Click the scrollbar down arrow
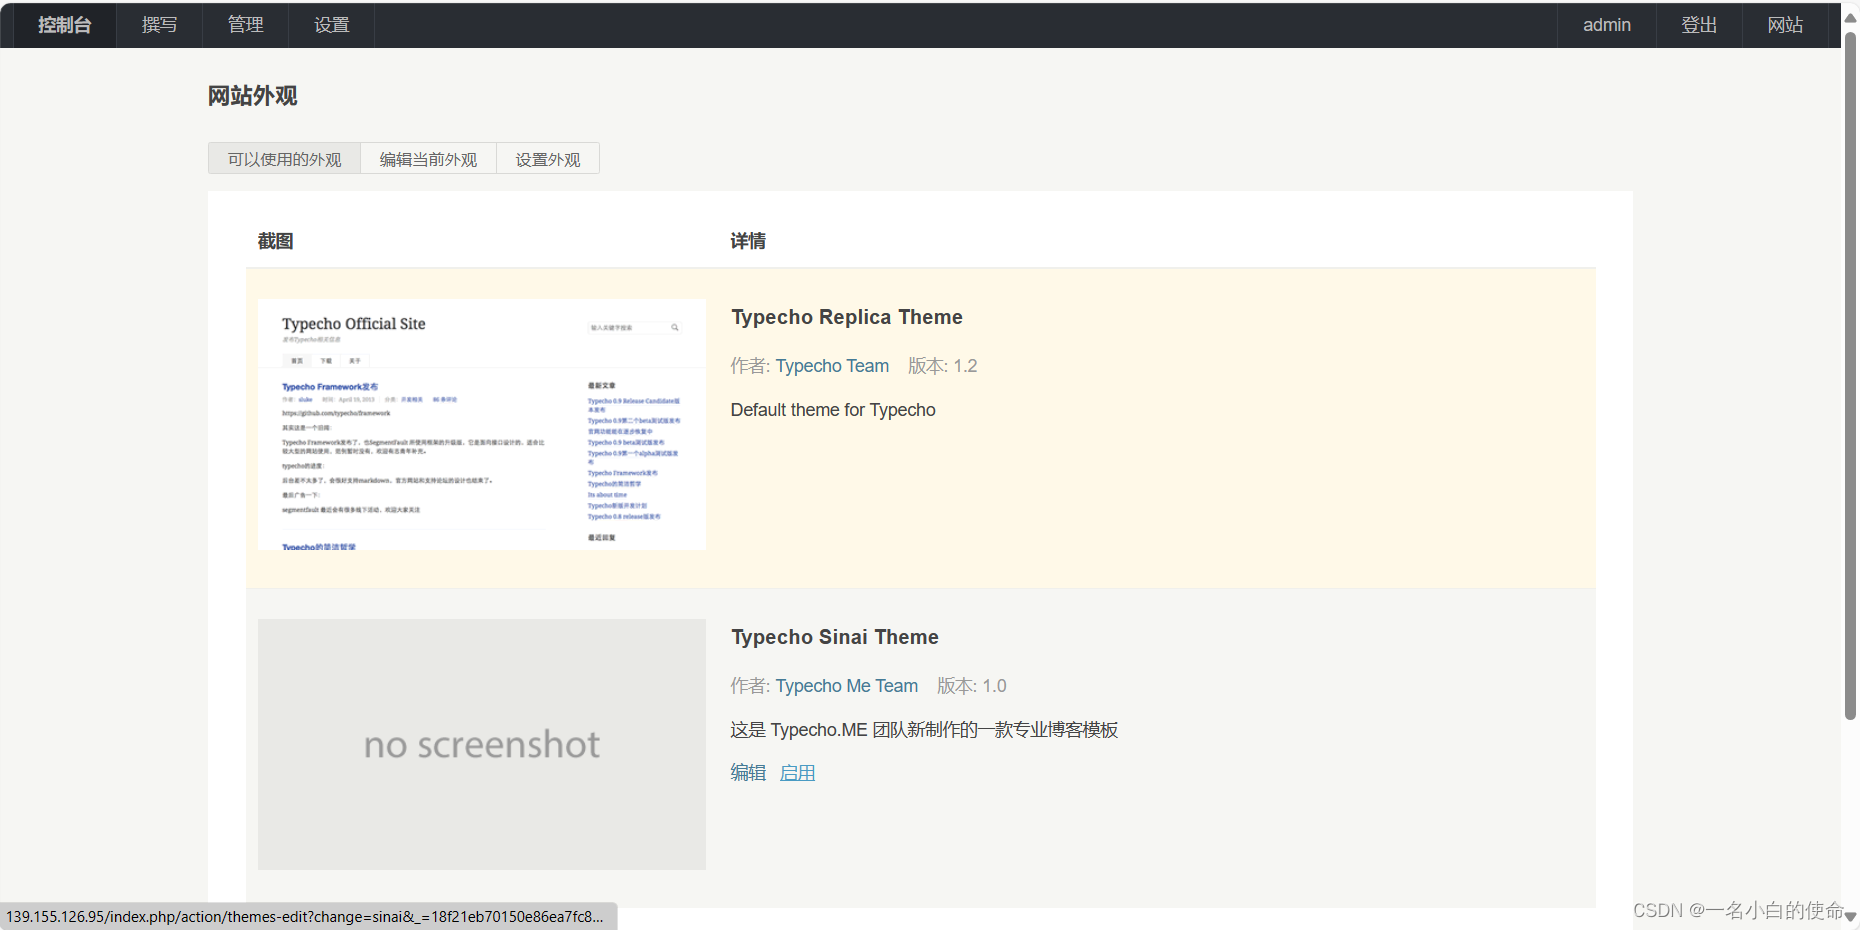The width and height of the screenshot is (1860, 930). [x=1850, y=917]
